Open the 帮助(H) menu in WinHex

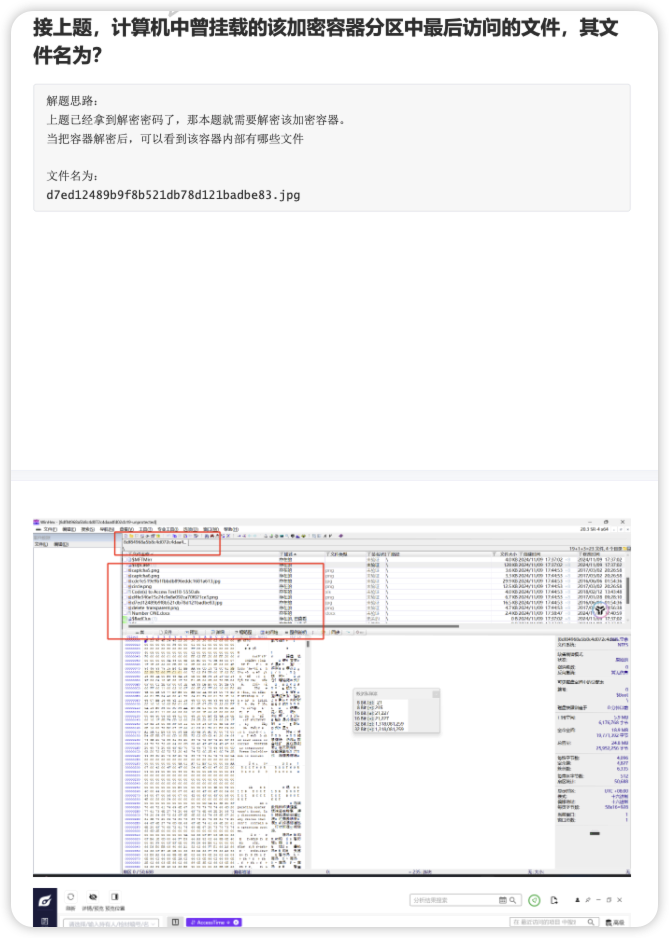point(232,529)
